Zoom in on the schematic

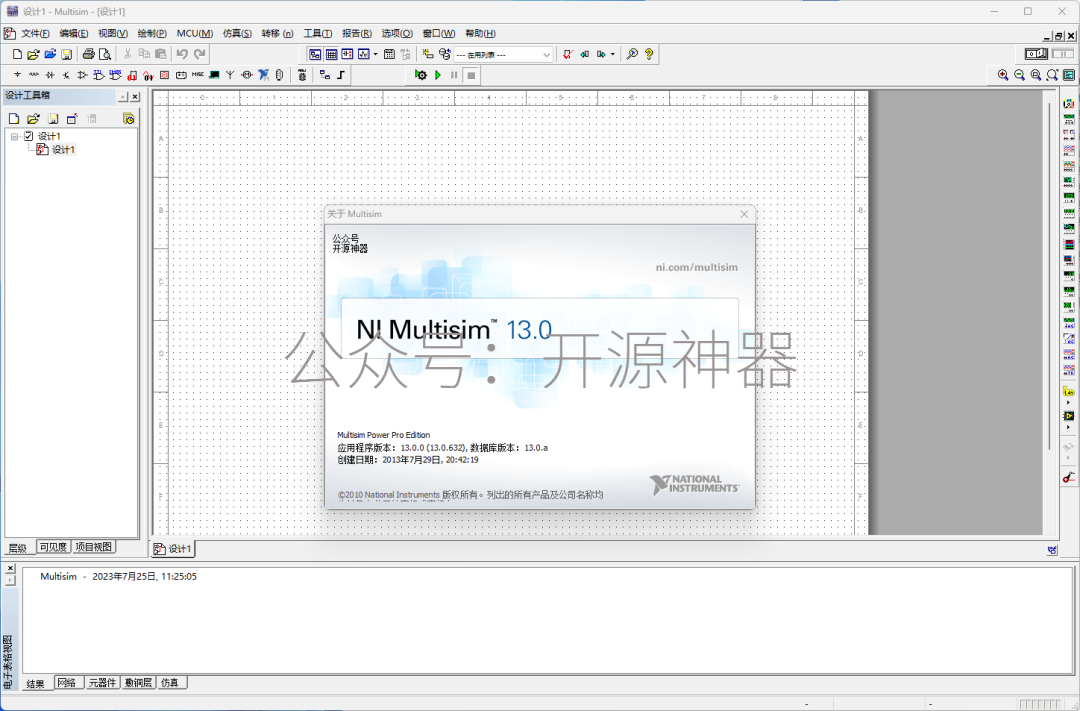click(x=1003, y=74)
